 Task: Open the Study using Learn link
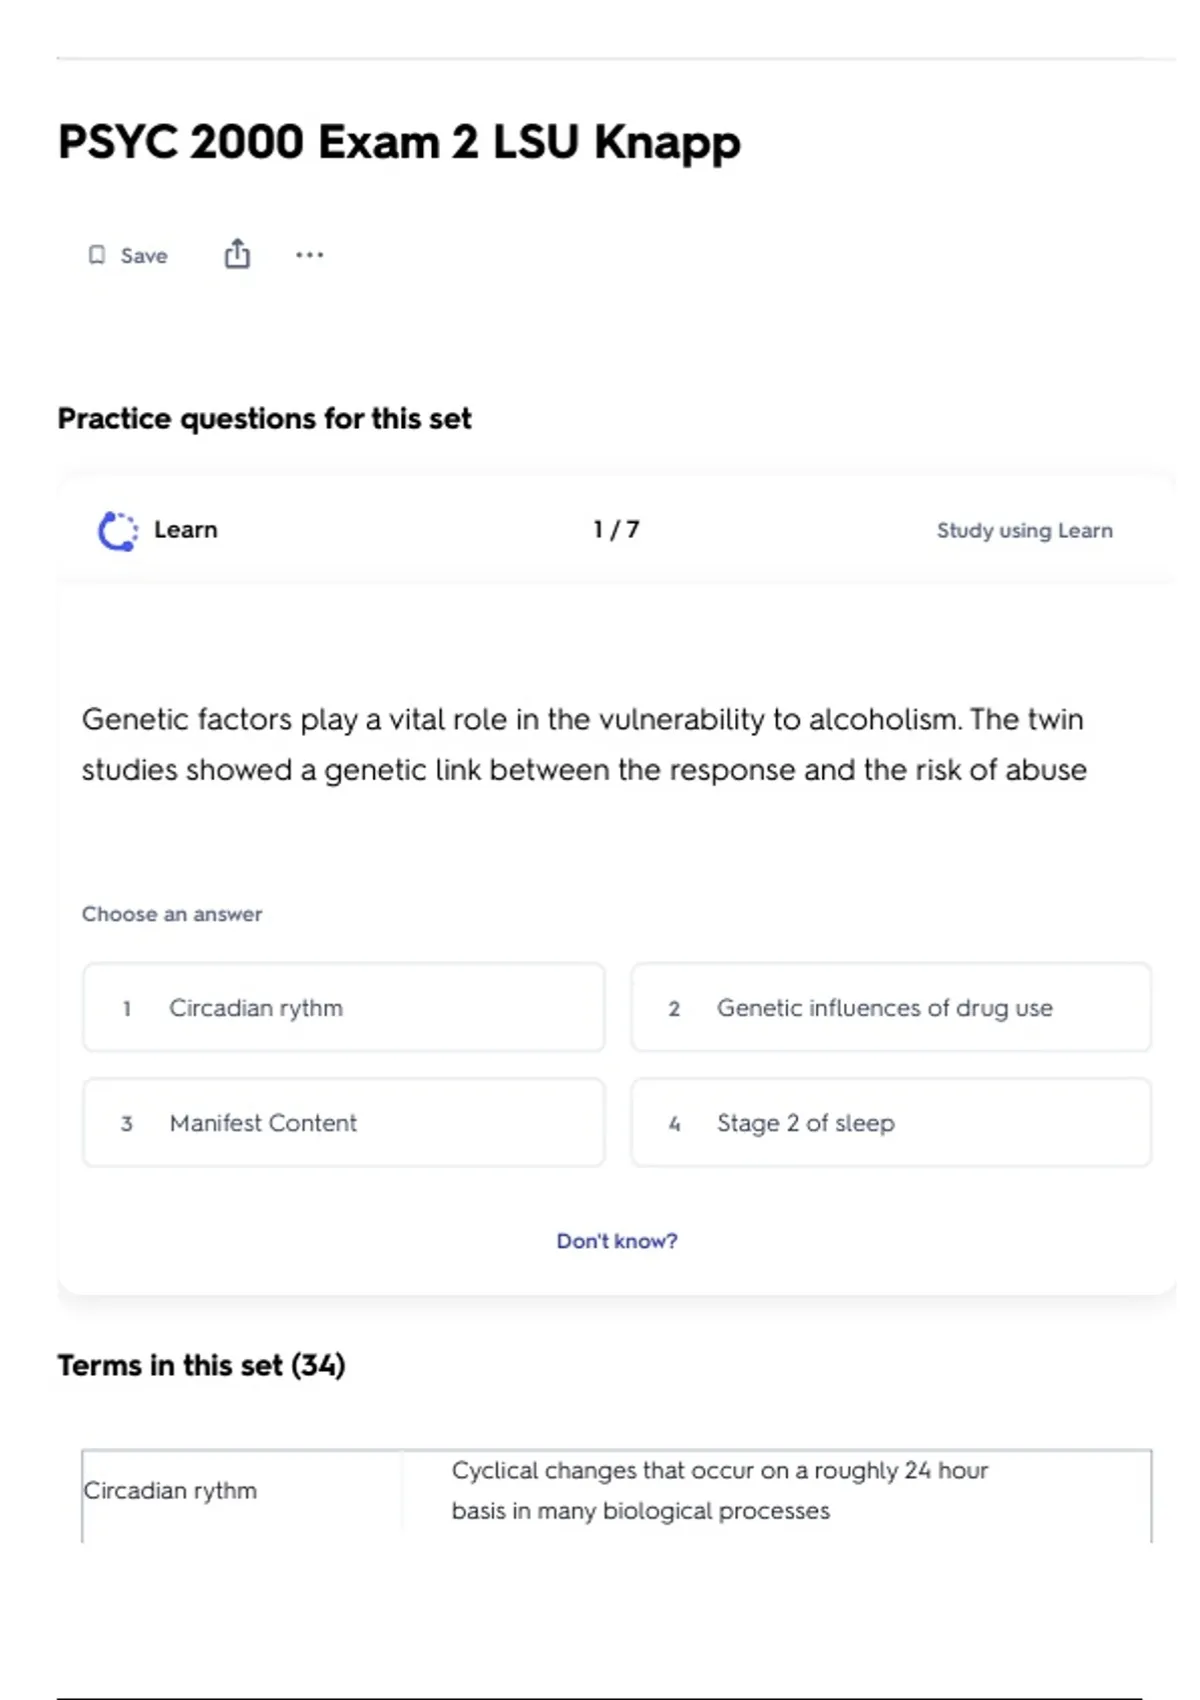[1024, 530]
